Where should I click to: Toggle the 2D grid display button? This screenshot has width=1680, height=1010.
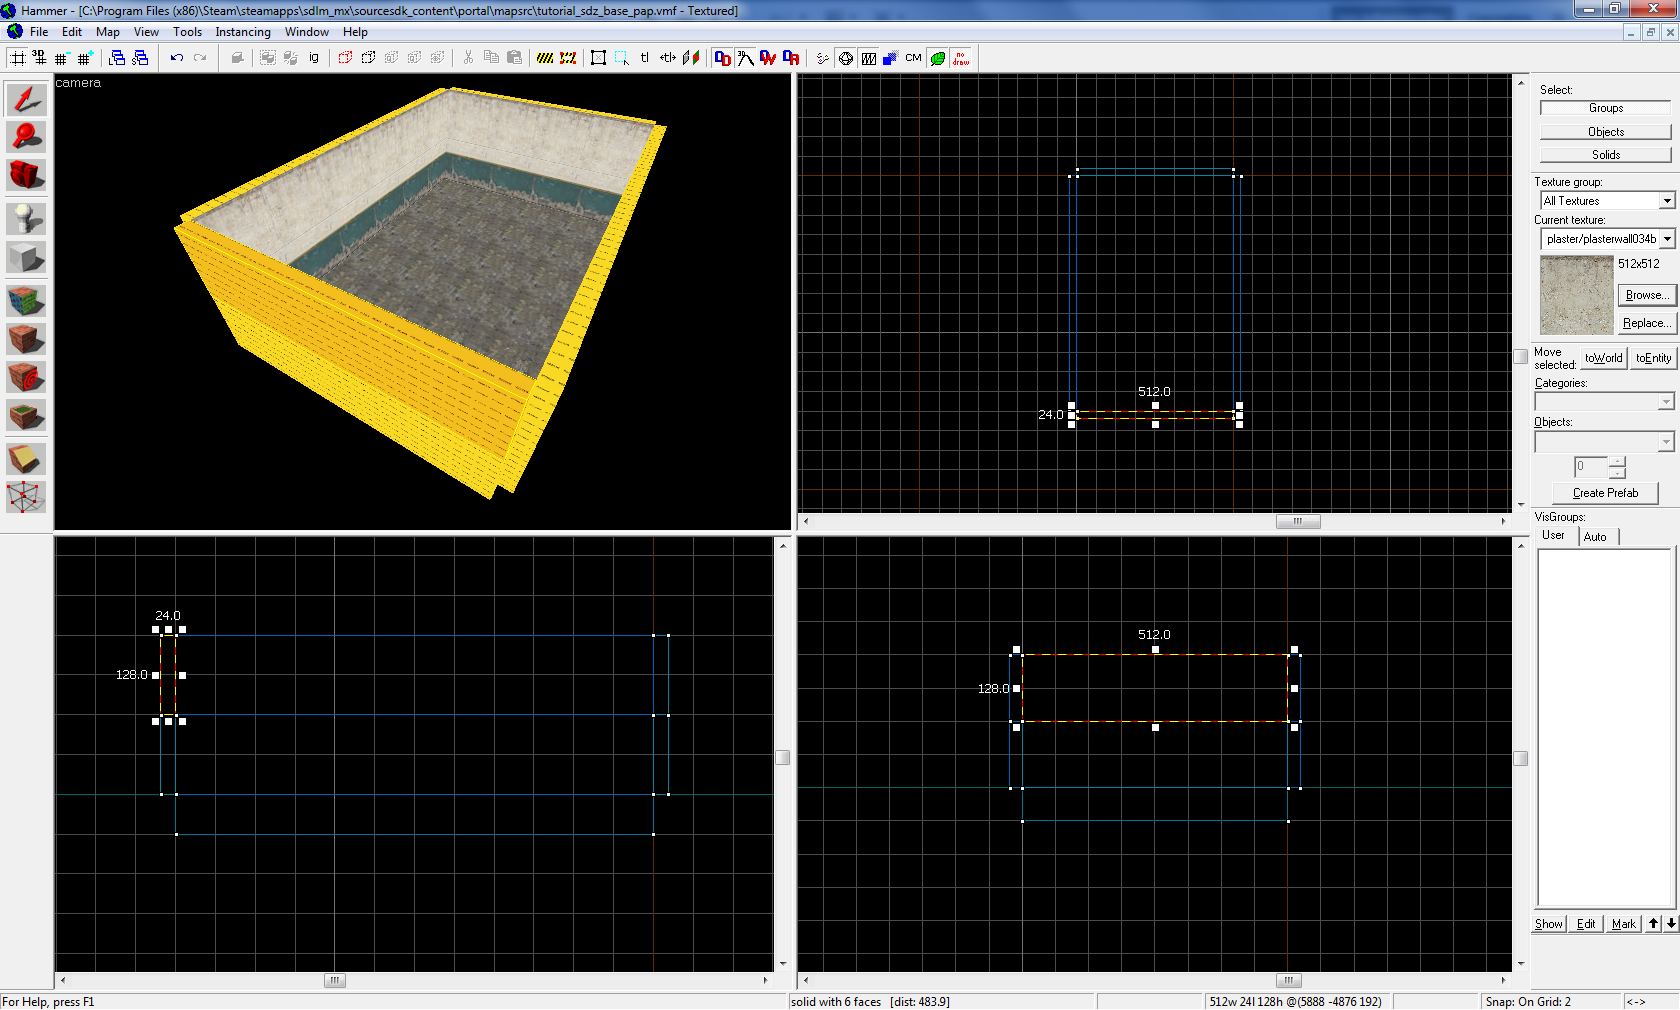tap(18, 58)
